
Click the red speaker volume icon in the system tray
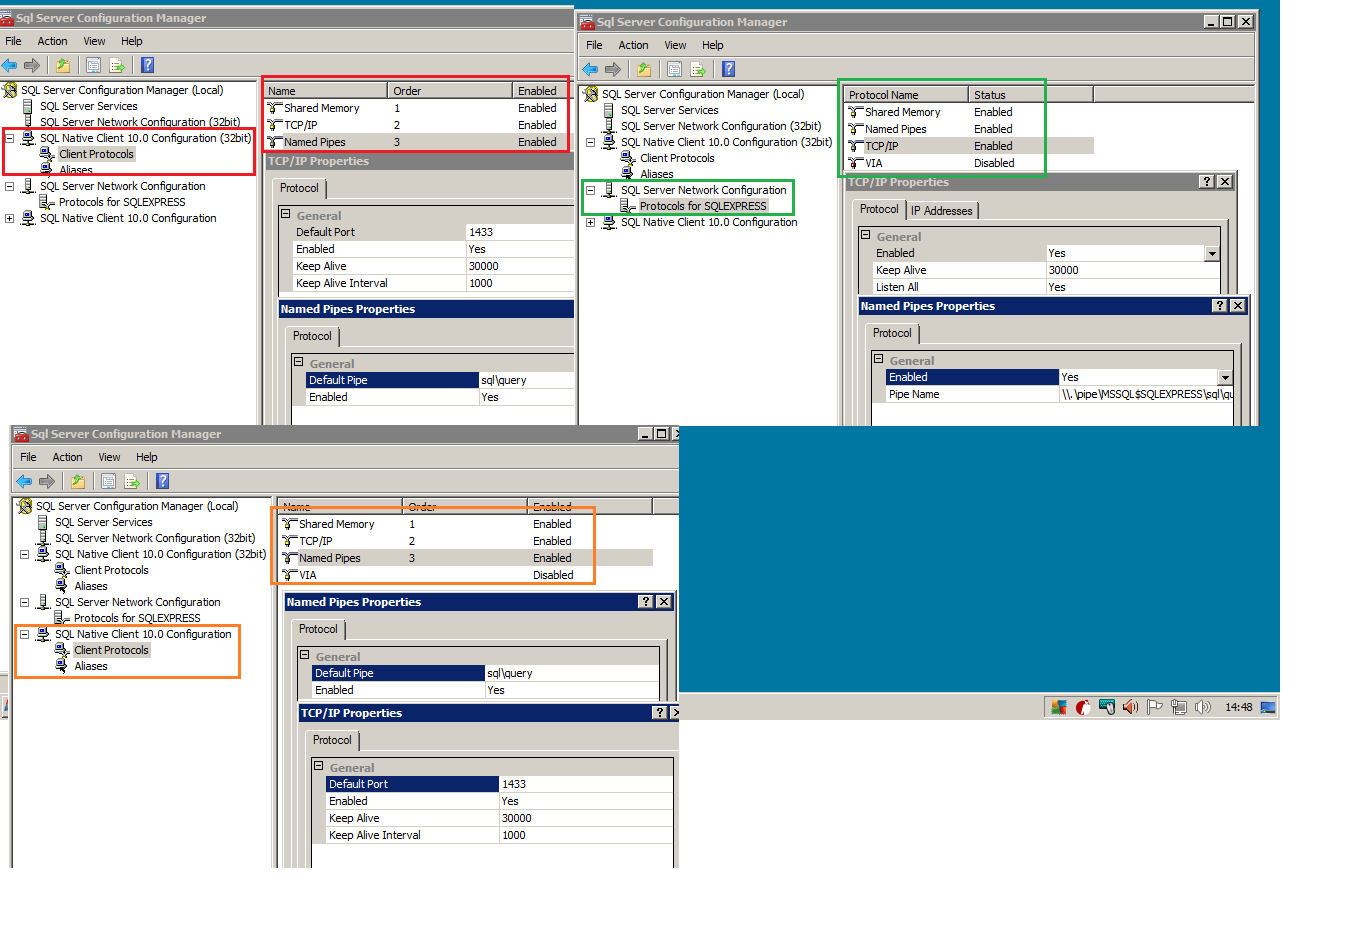1130,707
